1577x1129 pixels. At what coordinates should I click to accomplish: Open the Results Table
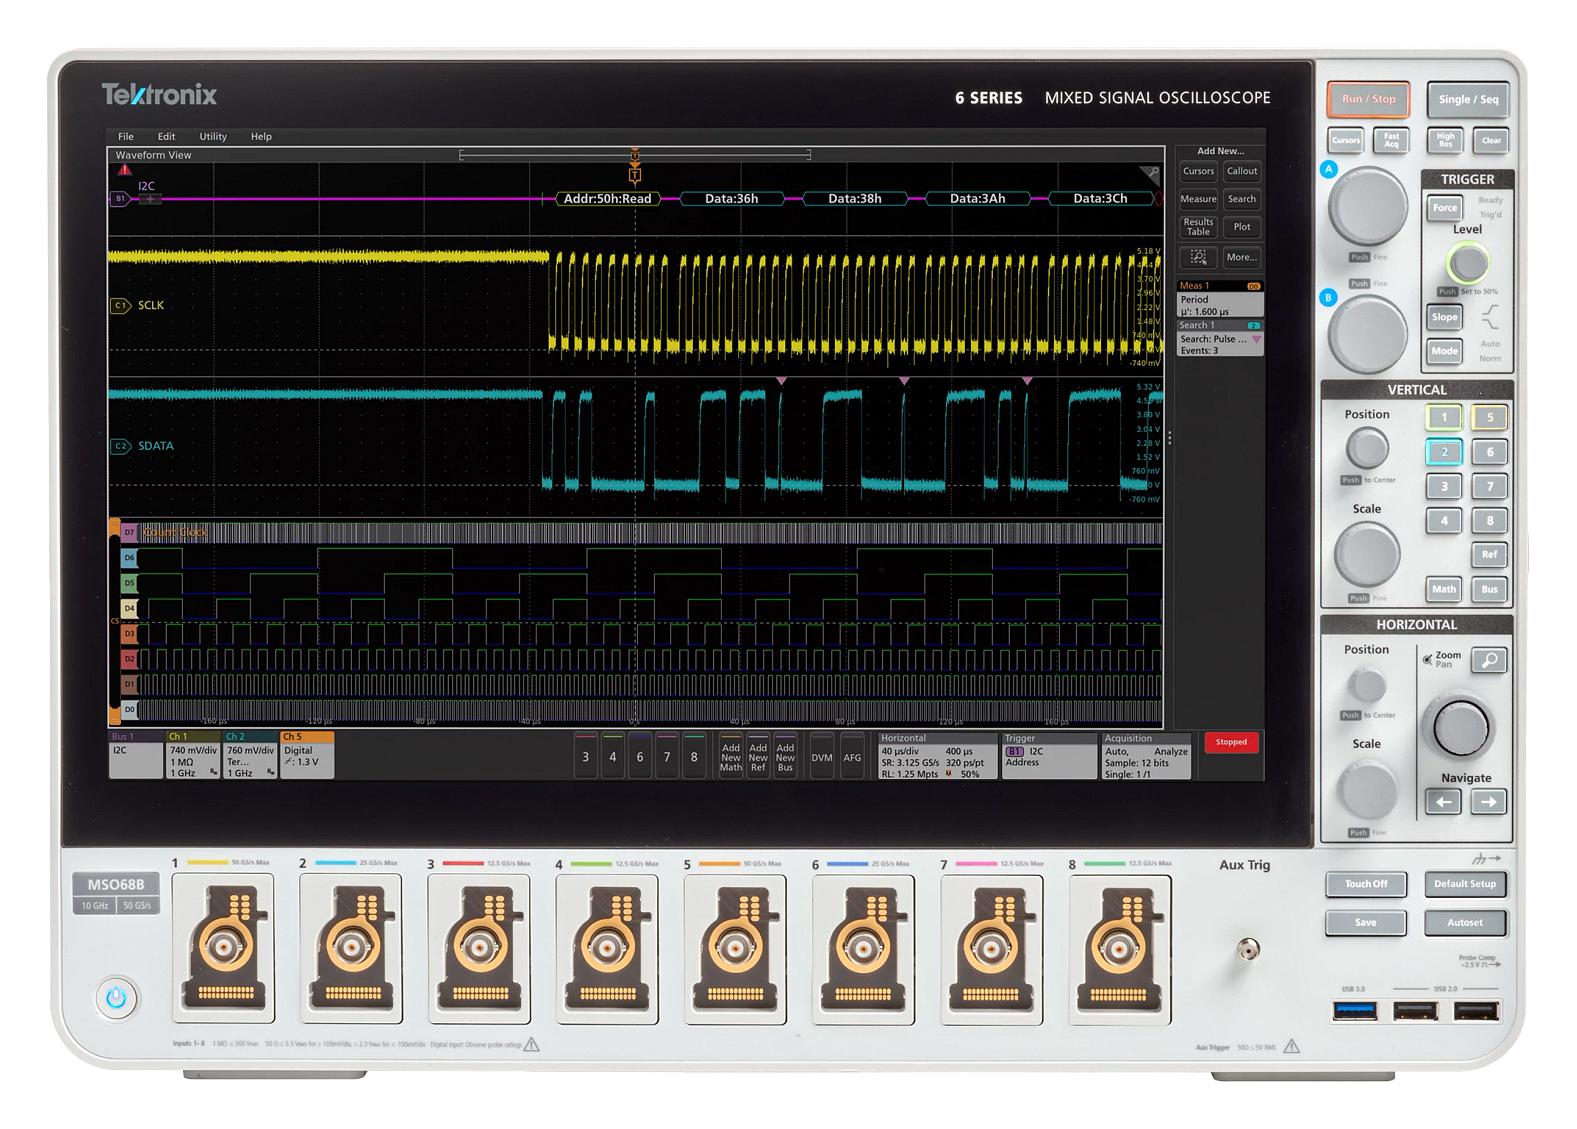coord(1198,227)
